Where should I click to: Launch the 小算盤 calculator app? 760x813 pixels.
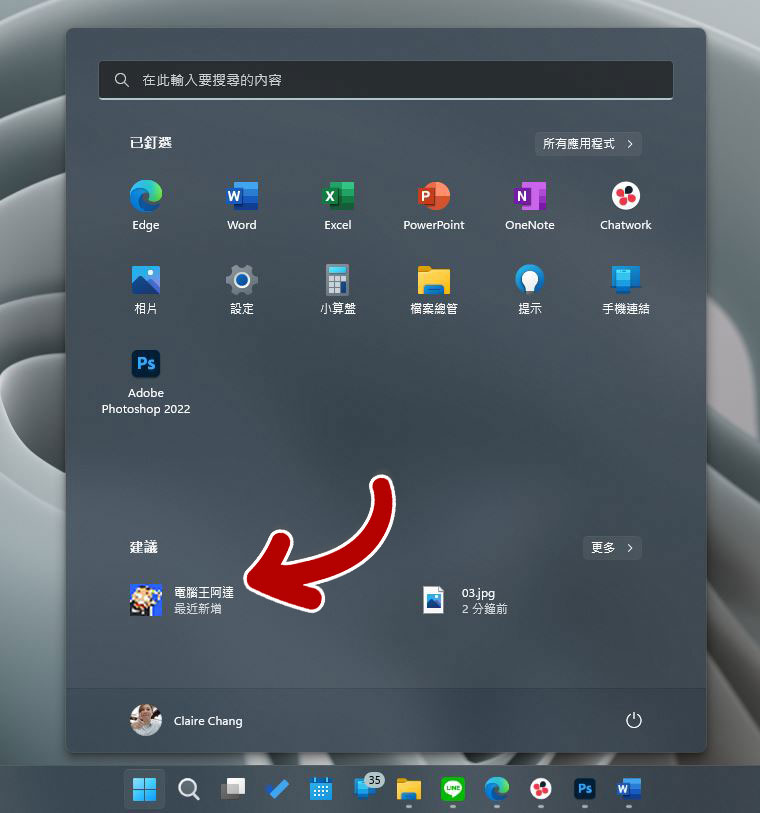[x=338, y=289]
